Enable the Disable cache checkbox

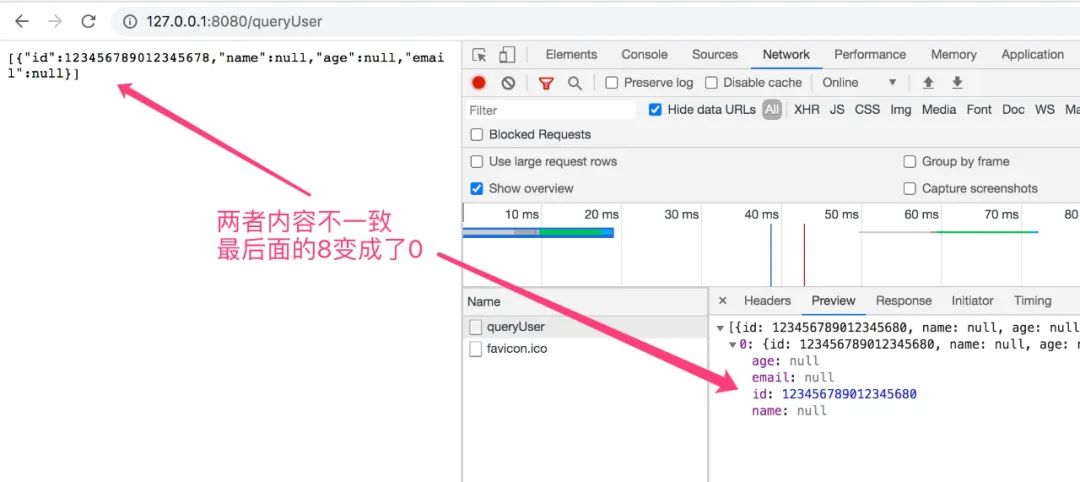coord(711,83)
